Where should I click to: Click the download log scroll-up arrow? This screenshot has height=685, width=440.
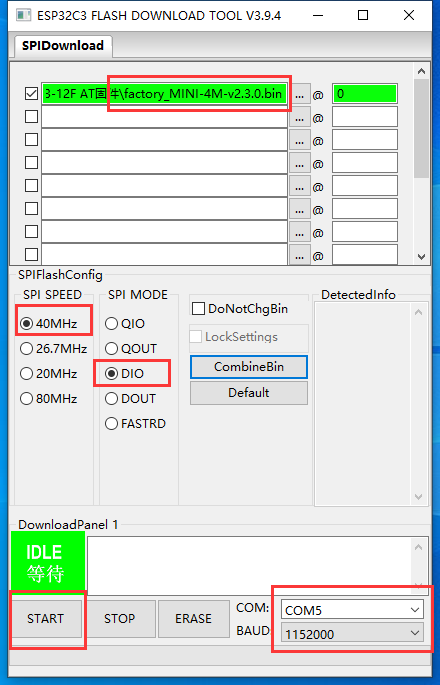pos(418,547)
